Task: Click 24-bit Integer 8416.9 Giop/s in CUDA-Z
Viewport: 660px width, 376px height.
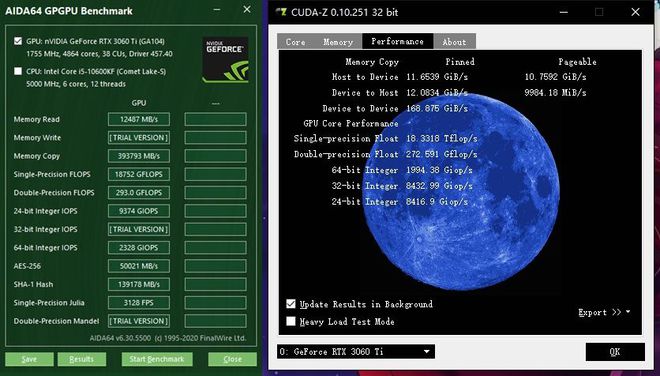Action: pos(437,202)
